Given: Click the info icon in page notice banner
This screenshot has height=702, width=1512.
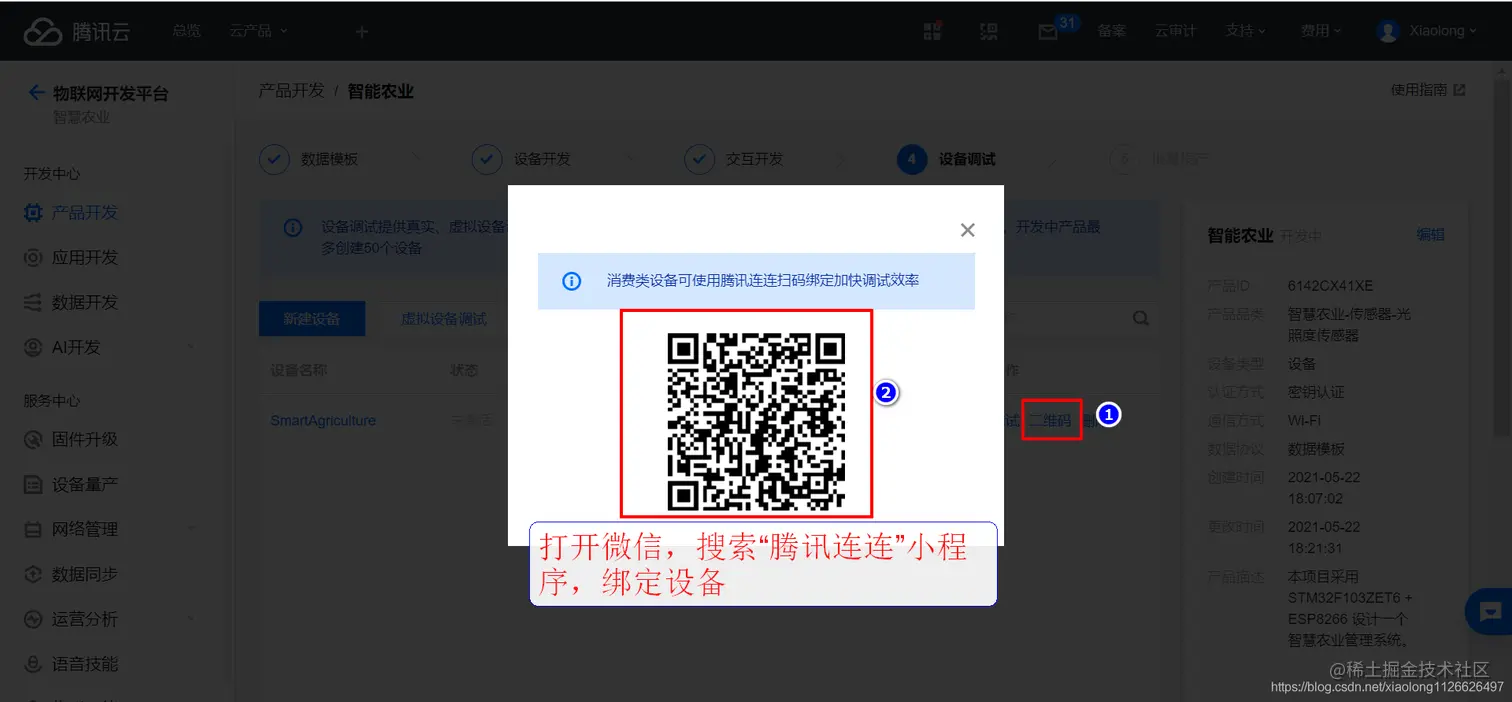Looking at the screenshot, I should tap(293, 228).
